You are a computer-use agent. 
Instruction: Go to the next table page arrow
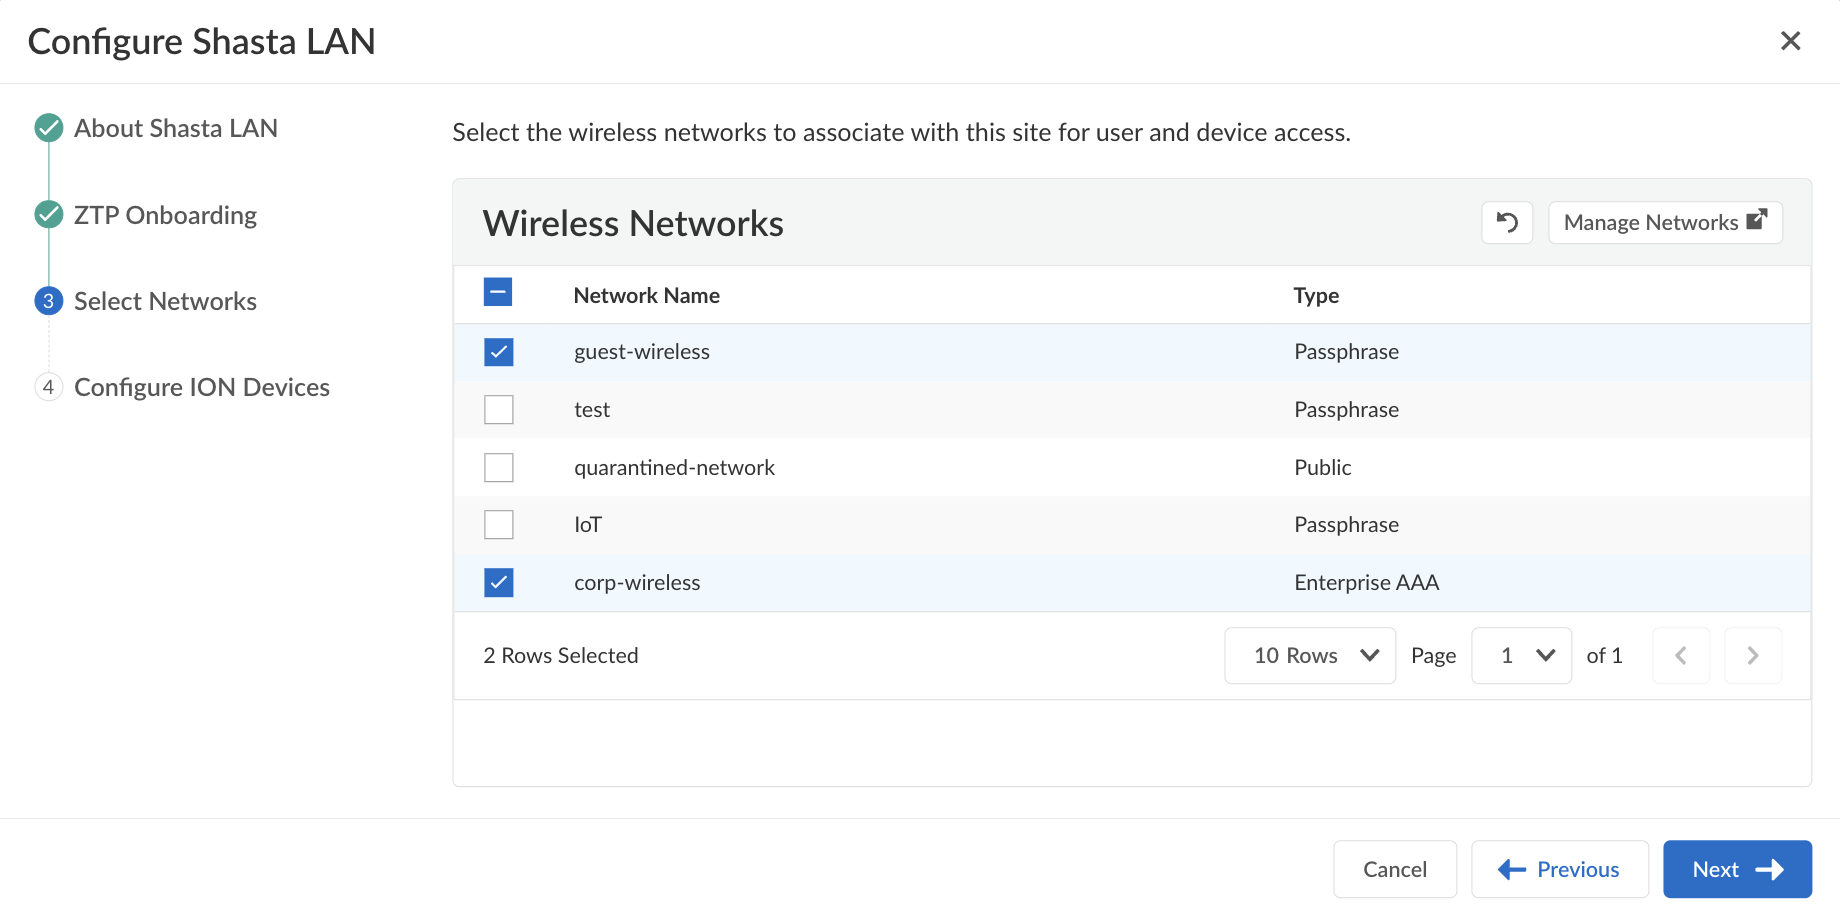[1752, 656]
